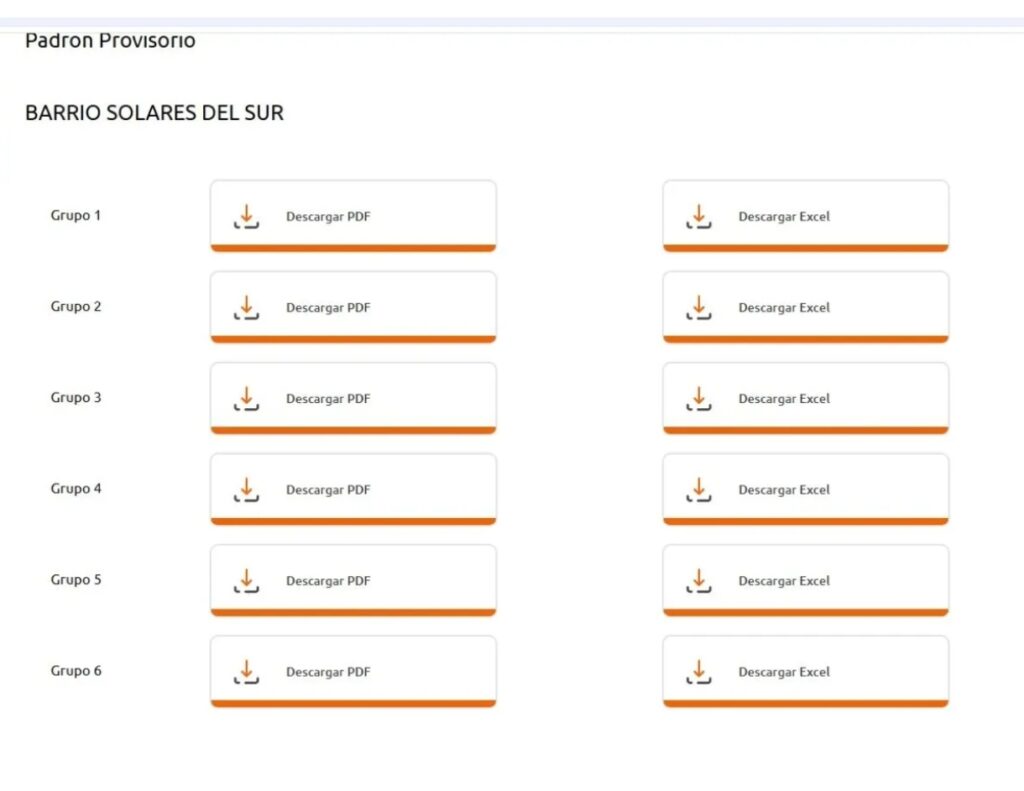Click the download icon for Grupo 3 Excel

(699, 398)
